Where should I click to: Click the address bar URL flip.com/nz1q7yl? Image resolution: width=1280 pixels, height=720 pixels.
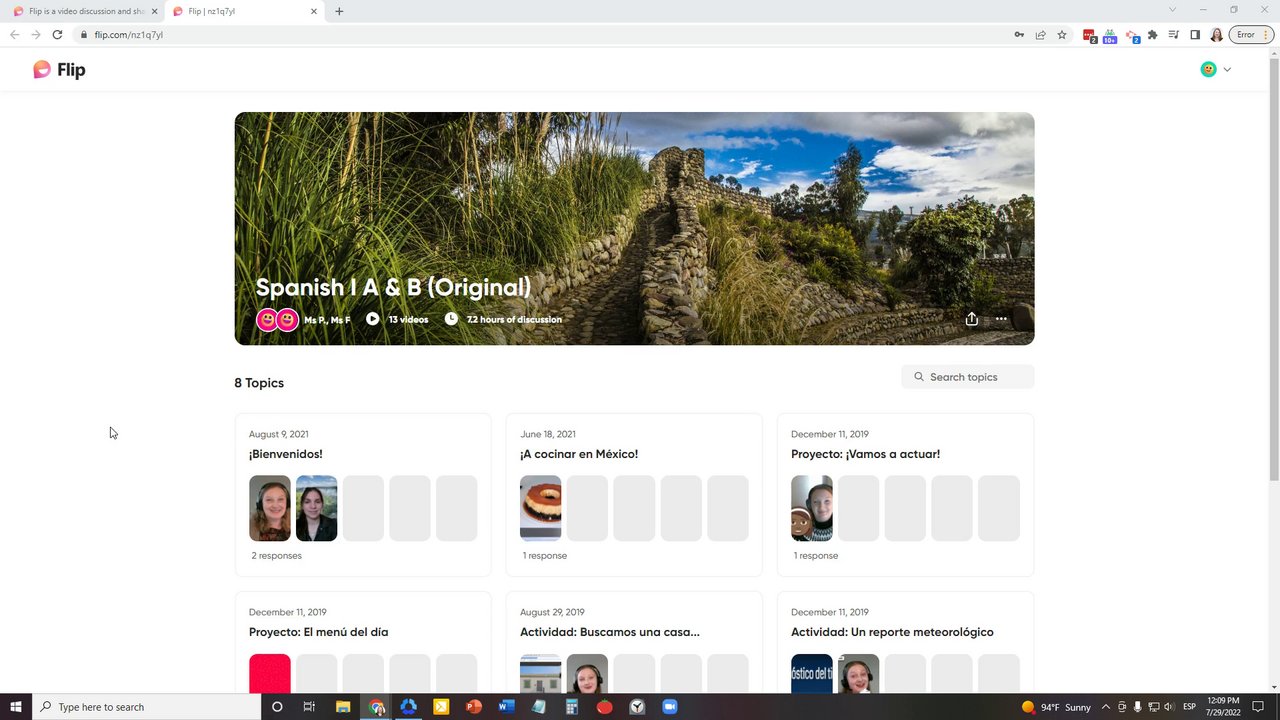[x=129, y=34]
